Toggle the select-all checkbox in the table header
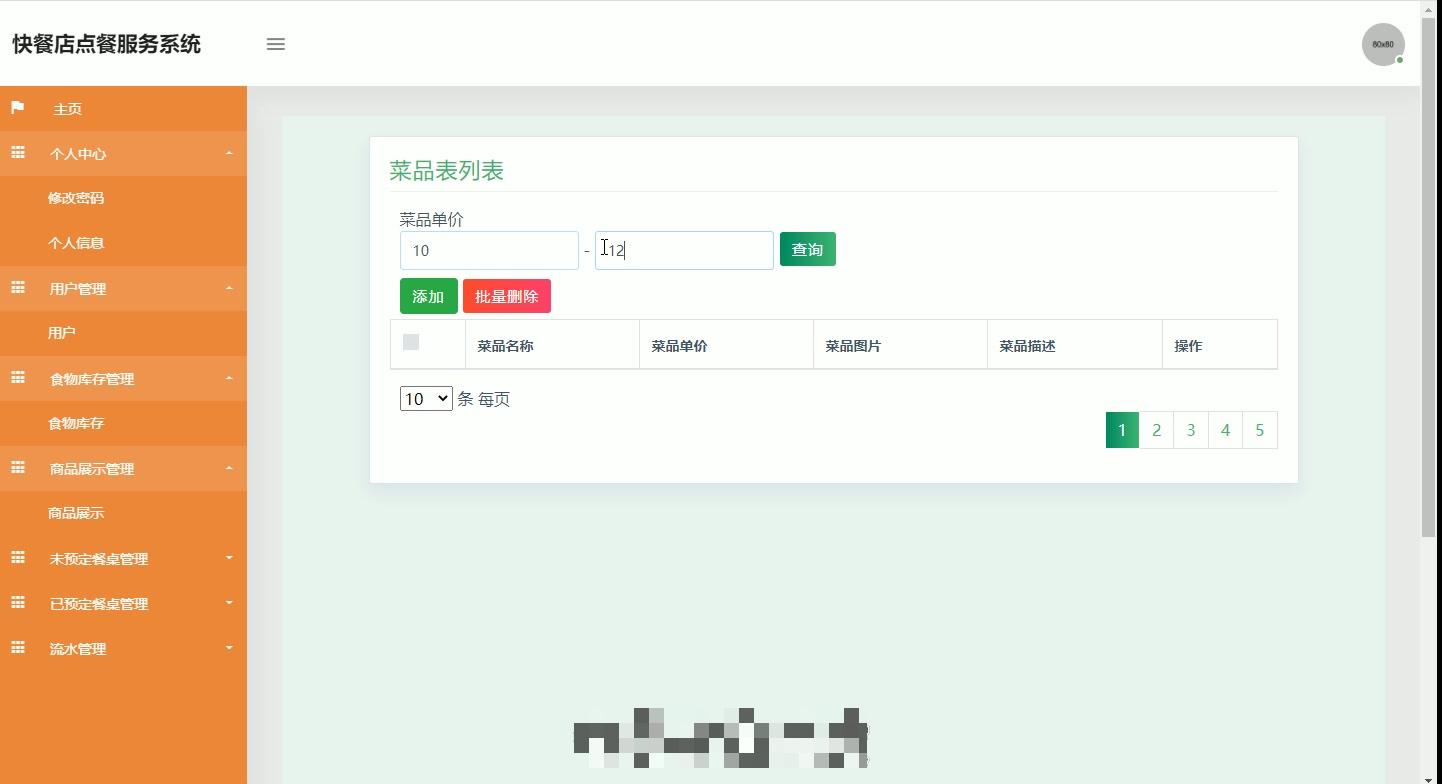1442x784 pixels. (410, 342)
